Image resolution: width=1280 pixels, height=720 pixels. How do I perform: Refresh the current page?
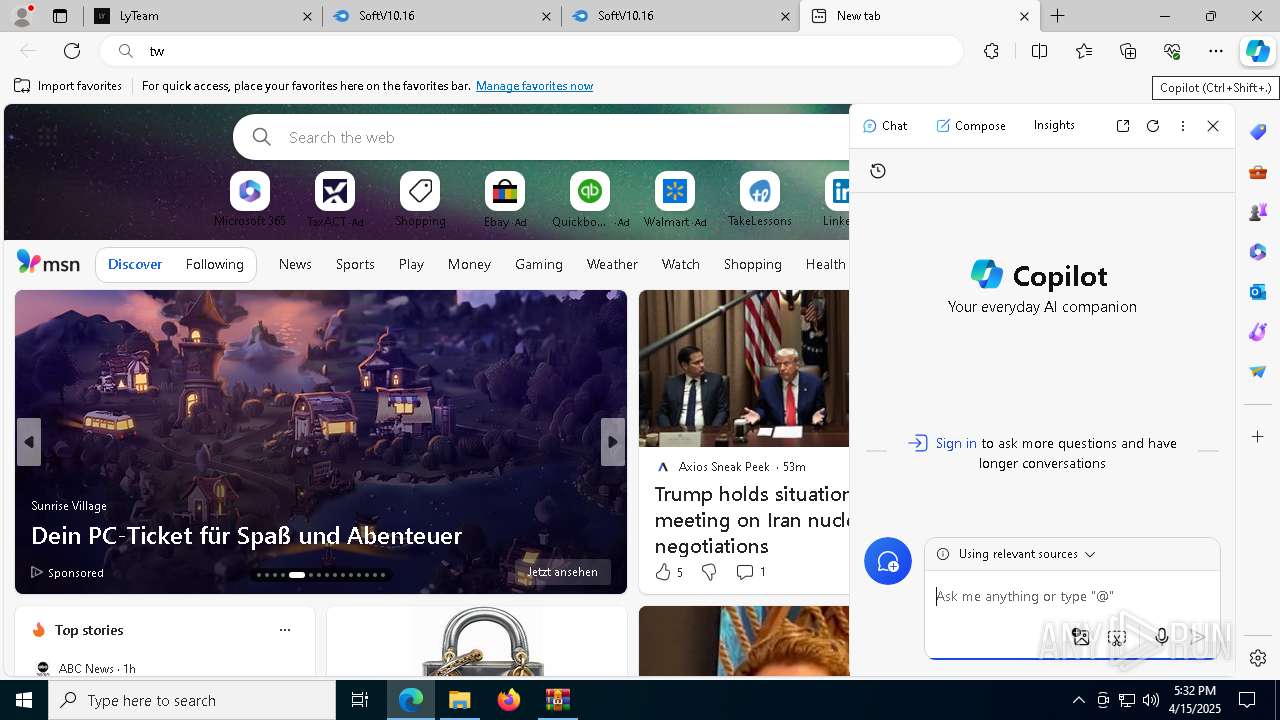tap(72, 51)
